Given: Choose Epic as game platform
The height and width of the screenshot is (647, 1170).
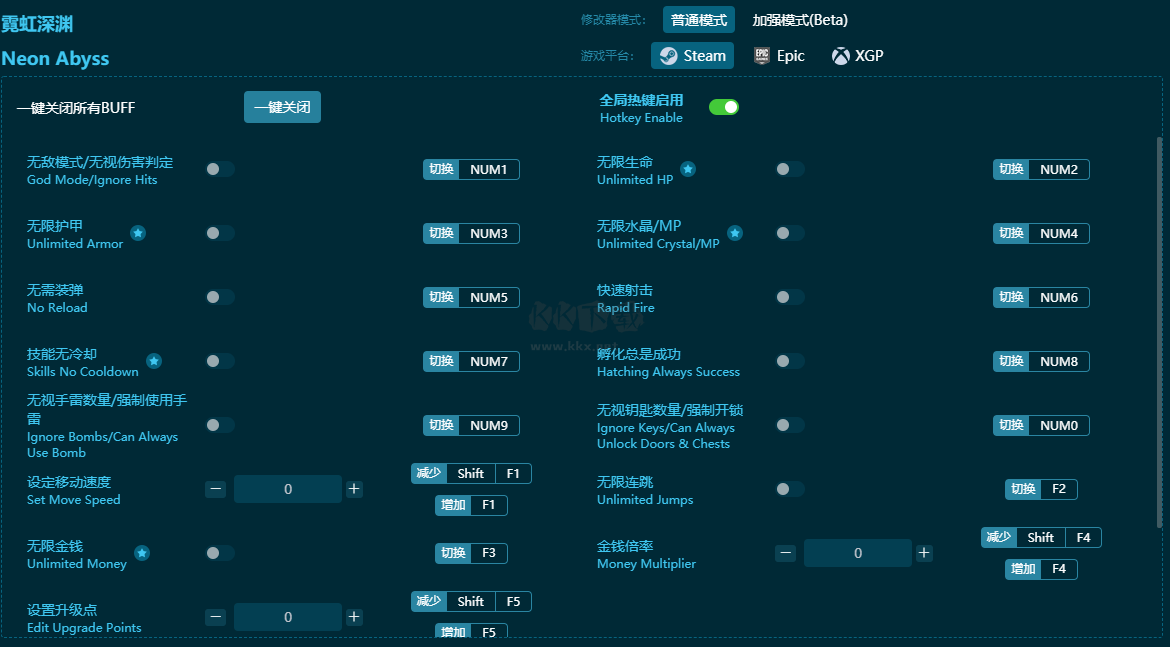Looking at the screenshot, I should pyautogui.click(x=780, y=56).
